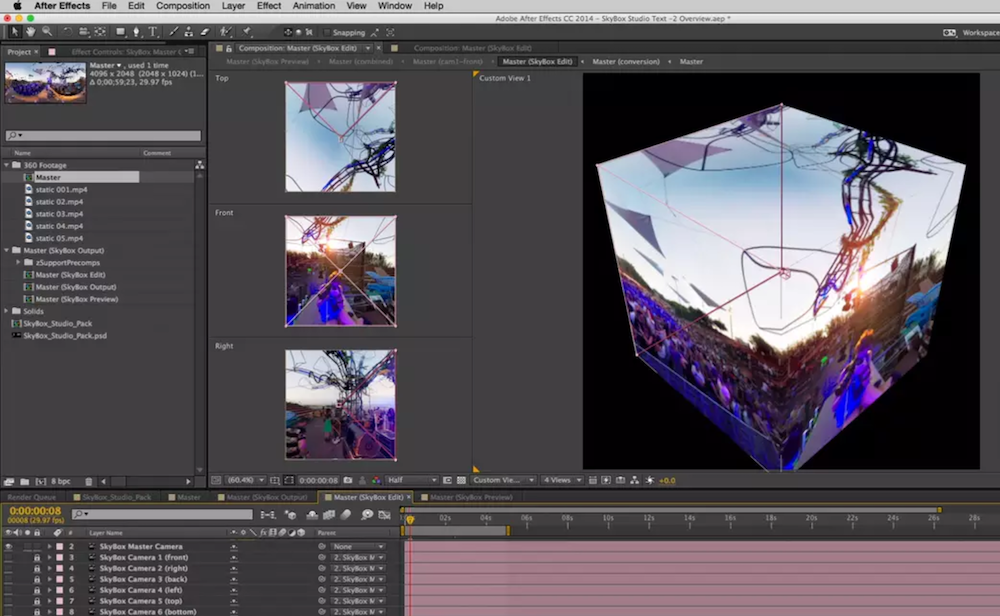Select the Eraser tool
Viewport: 1000px width, 616px height.
205,31
